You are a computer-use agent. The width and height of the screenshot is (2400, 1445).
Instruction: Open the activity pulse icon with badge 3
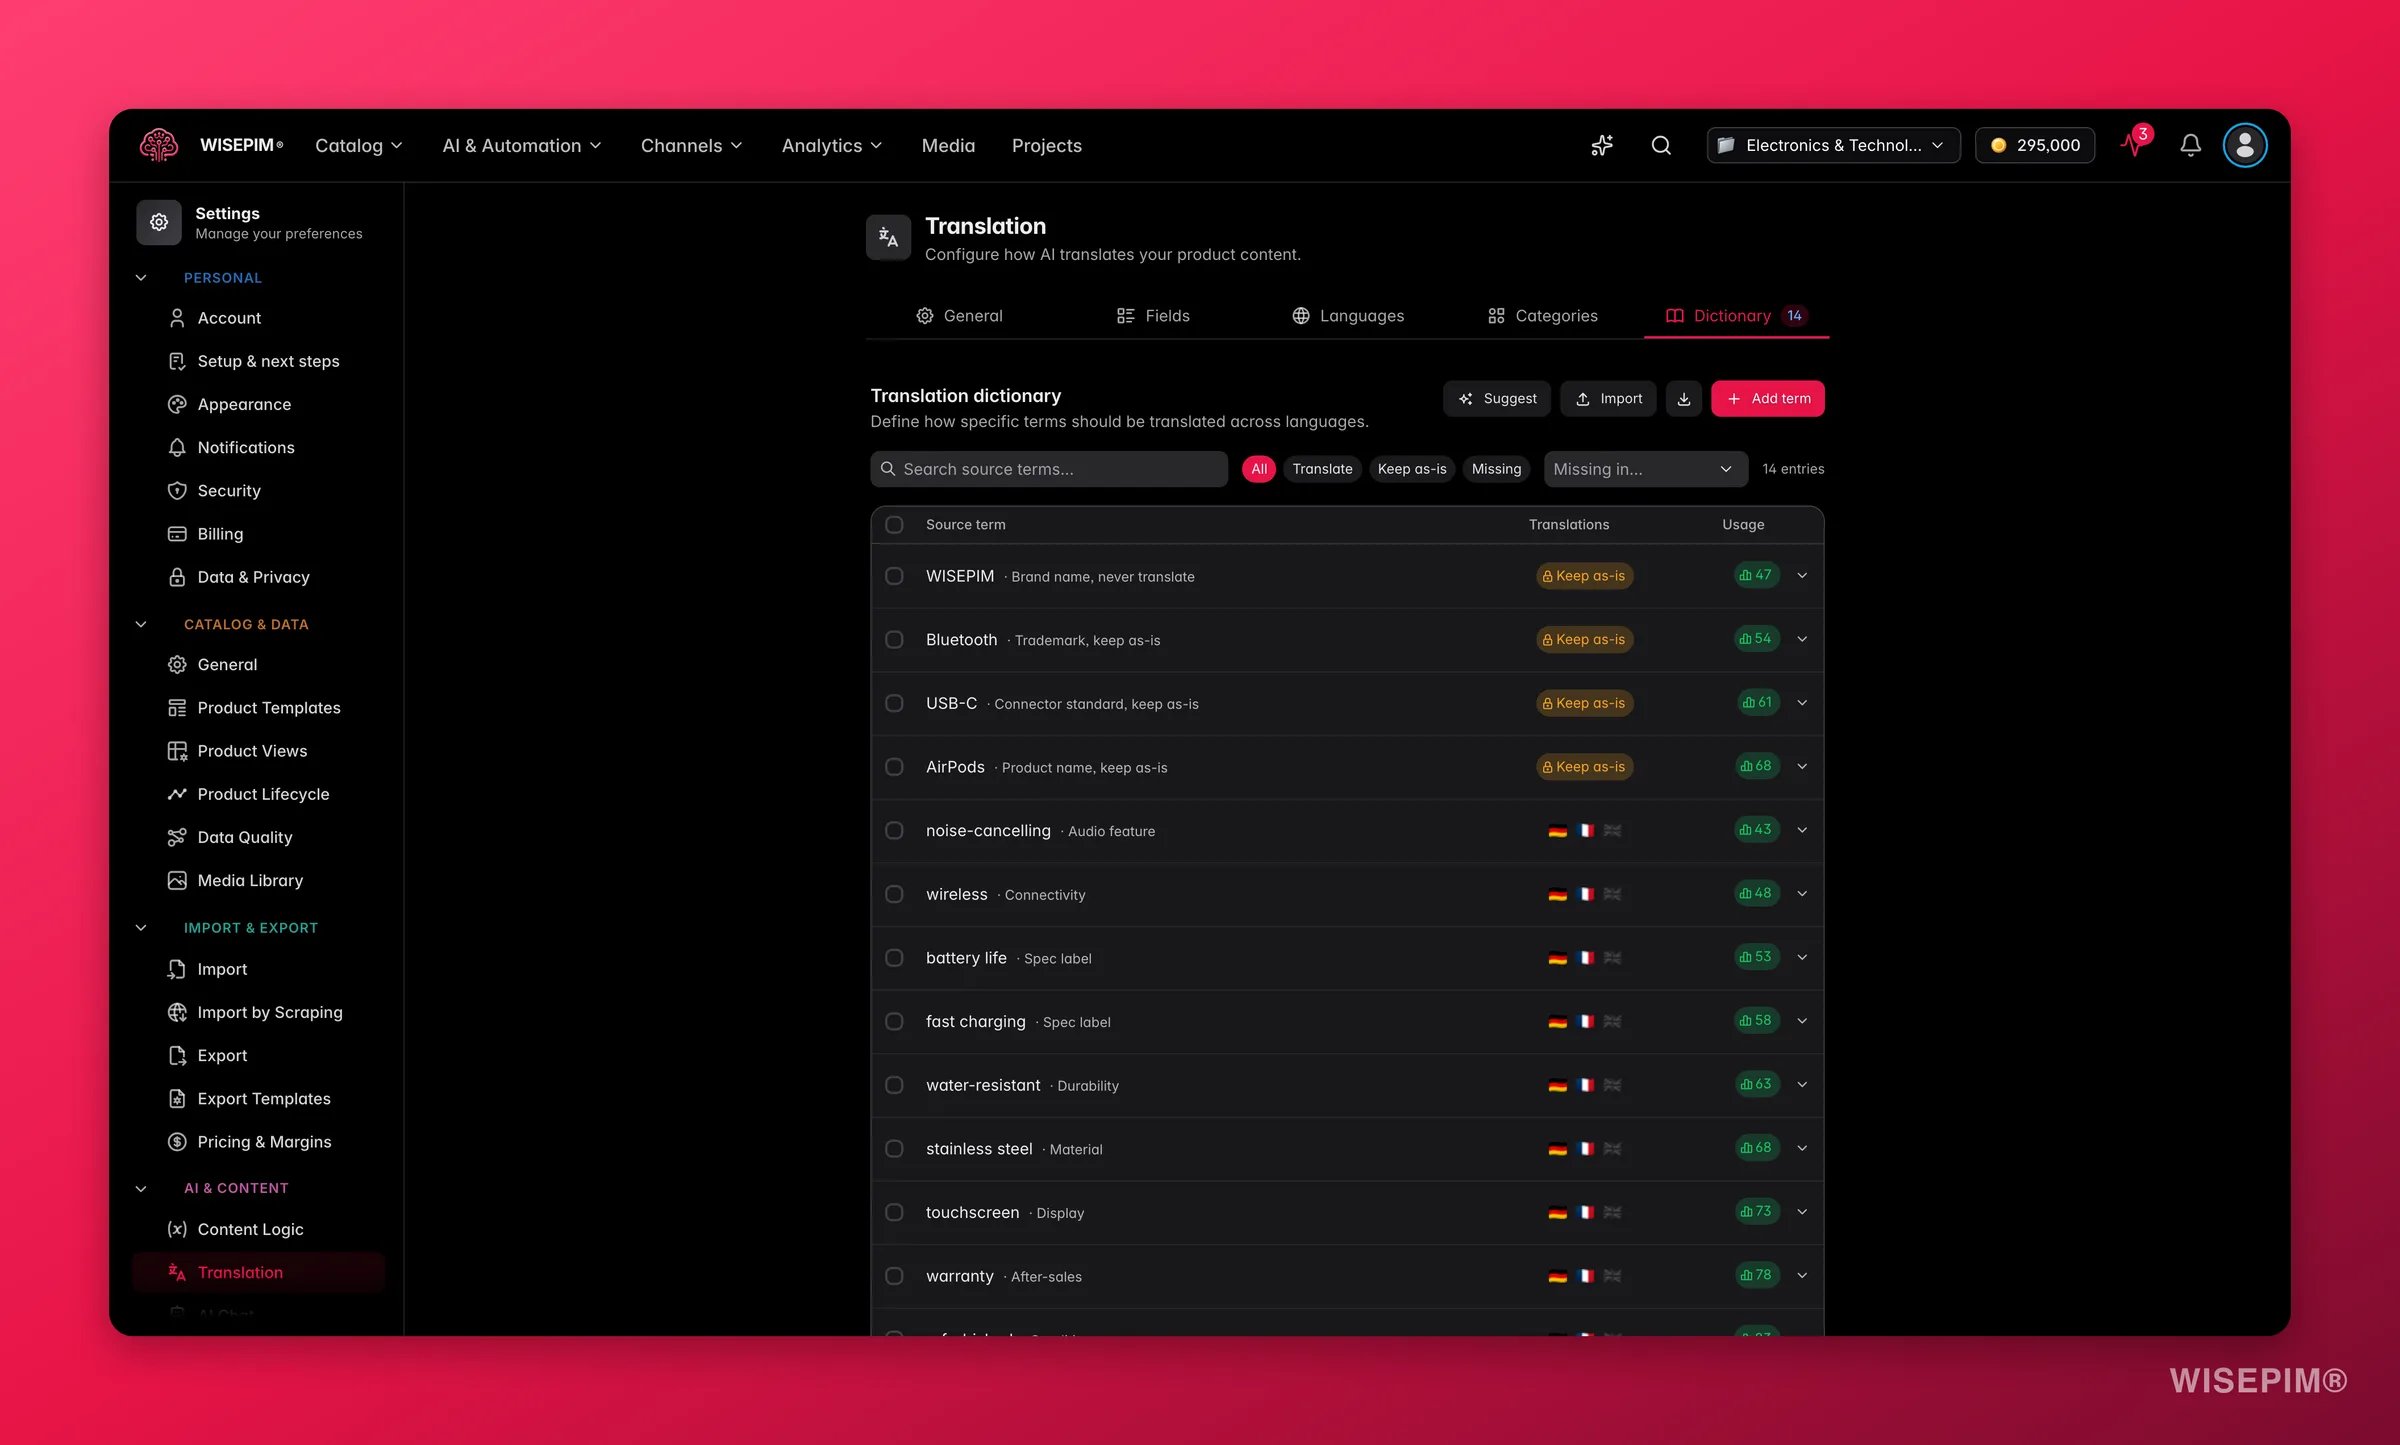point(2134,144)
